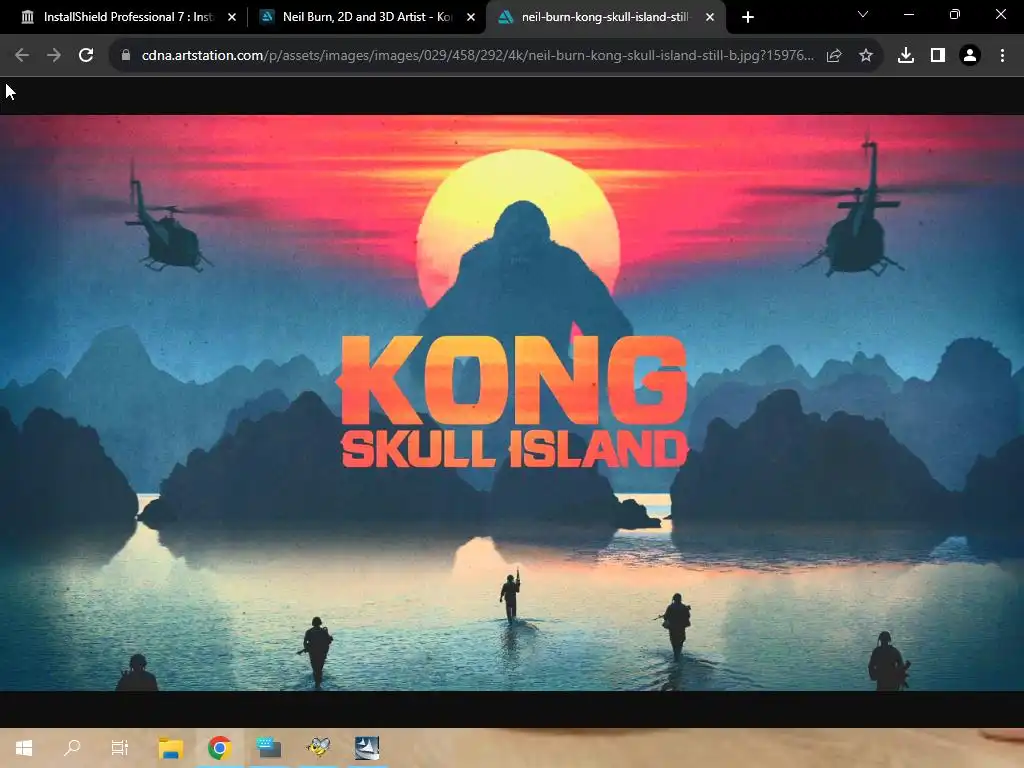The width and height of the screenshot is (1024, 768).
Task: Open the tab search dropdown chevron
Action: click(863, 14)
